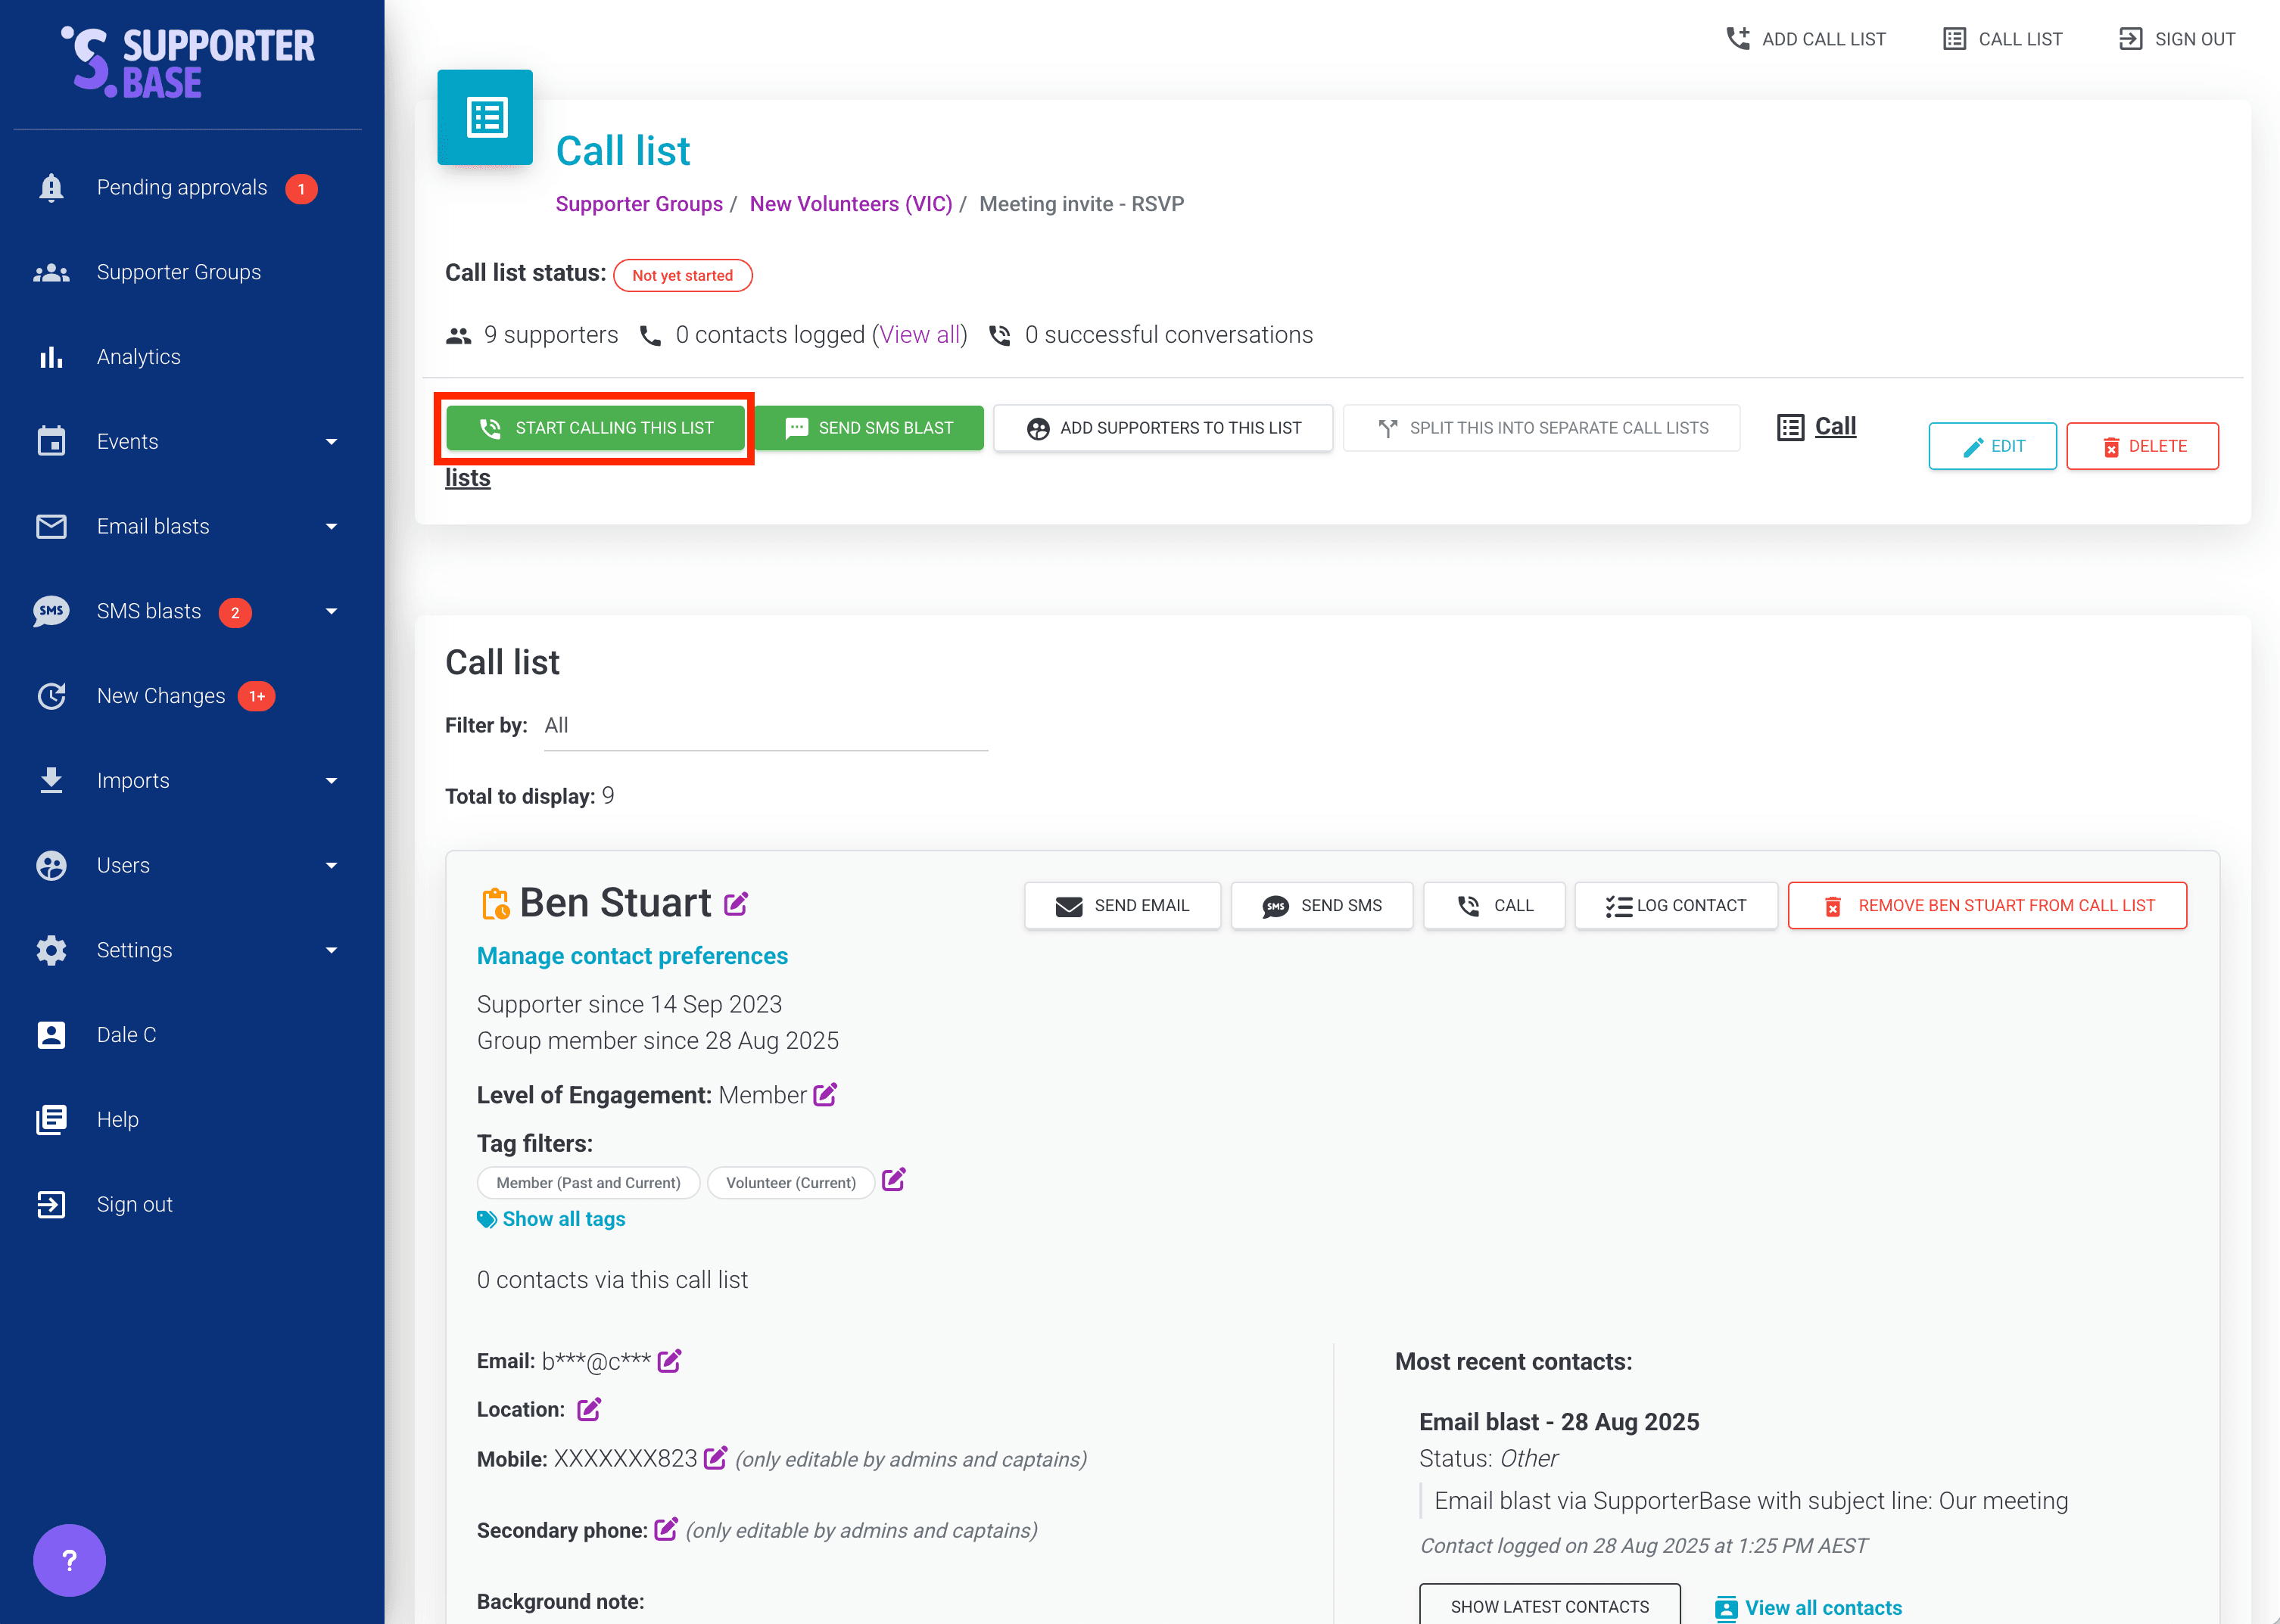Click the pencil icon beside Ben Stuart's name

(x=736, y=904)
